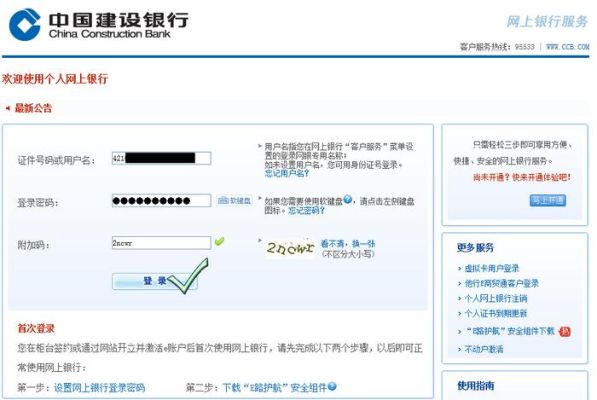
Task: Click 看不清,换一张 to refresh captcha
Action: pos(348,244)
